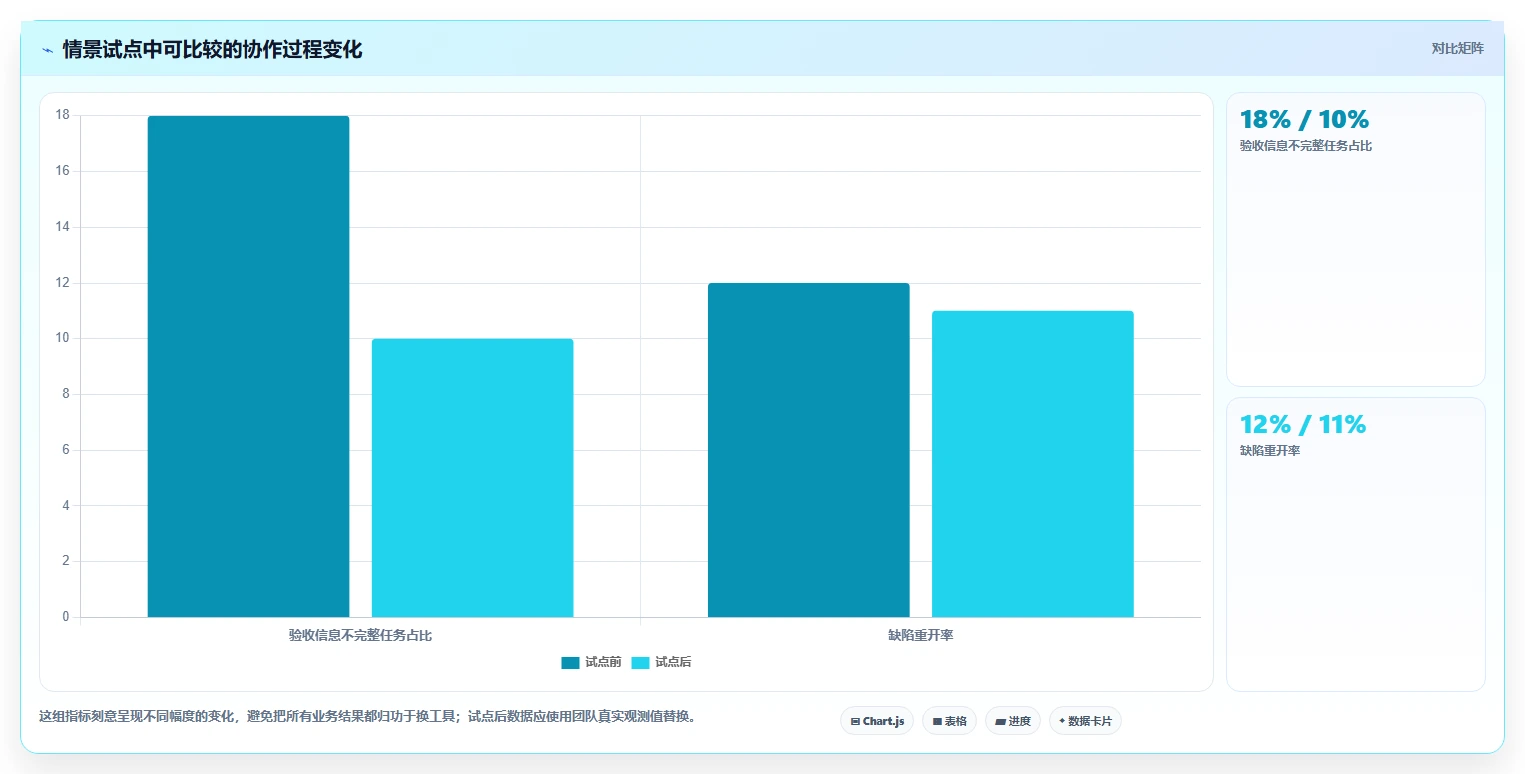Click the light 试点后 bar for 缺陷重开率
1525x774 pixels.
1032,464
